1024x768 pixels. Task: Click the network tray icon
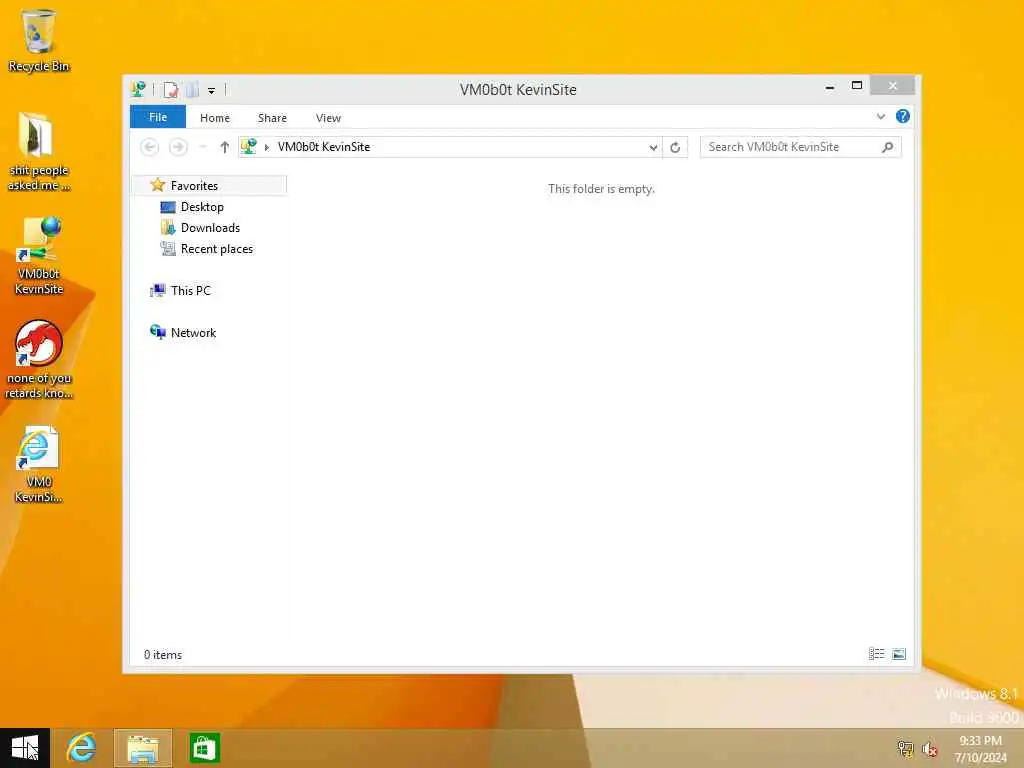(905, 748)
